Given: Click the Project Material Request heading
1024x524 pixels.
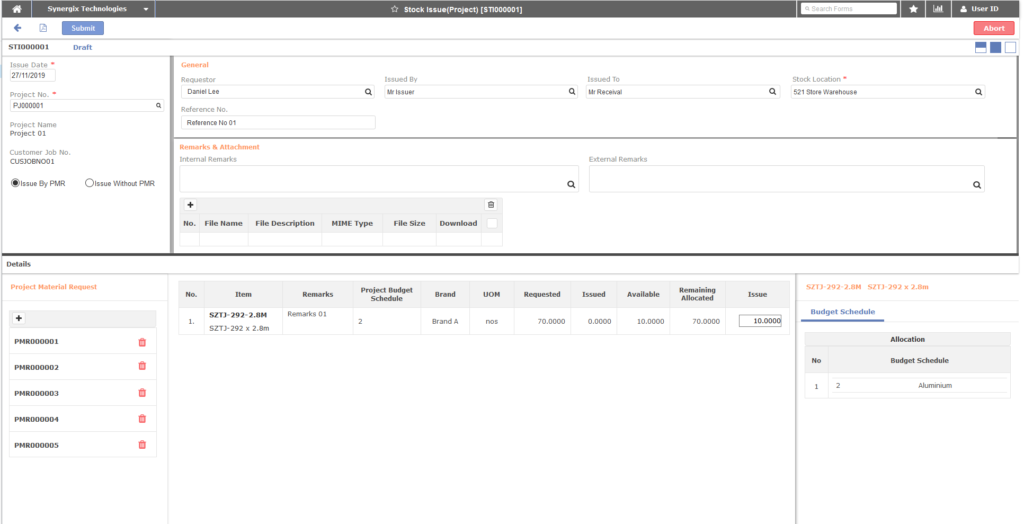Looking at the screenshot, I should pos(54,287).
